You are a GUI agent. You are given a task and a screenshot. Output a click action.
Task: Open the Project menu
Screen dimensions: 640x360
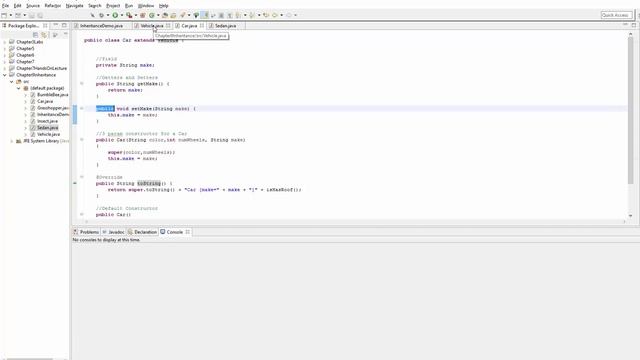[113, 6]
